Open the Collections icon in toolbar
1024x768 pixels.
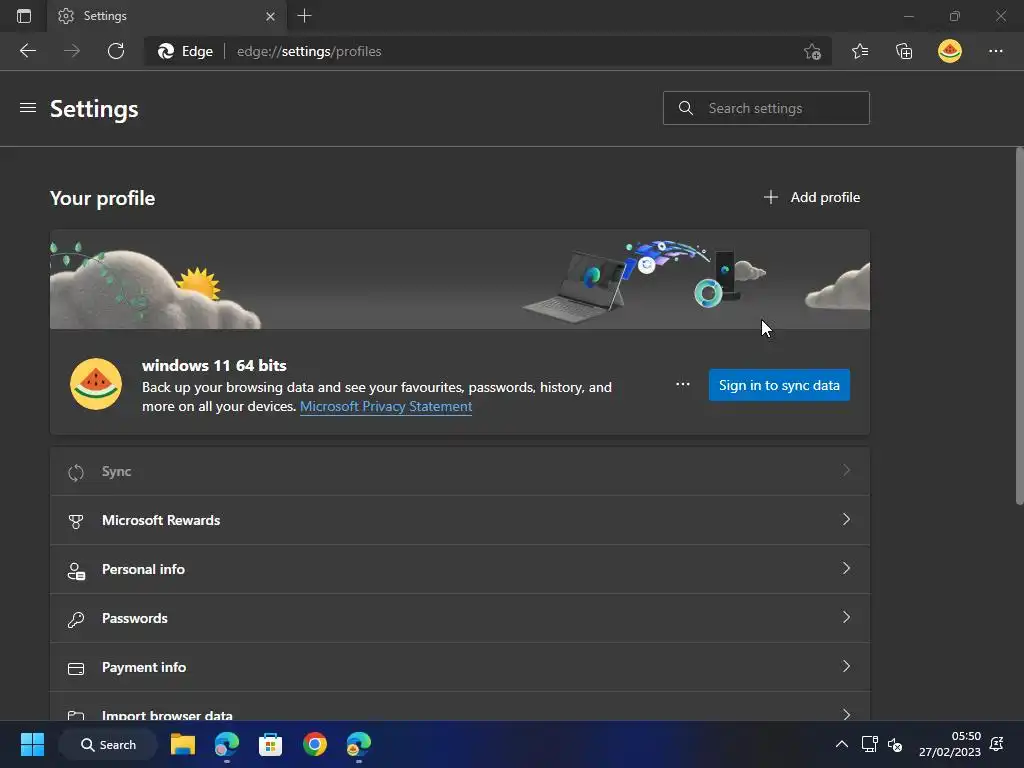[904, 51]
